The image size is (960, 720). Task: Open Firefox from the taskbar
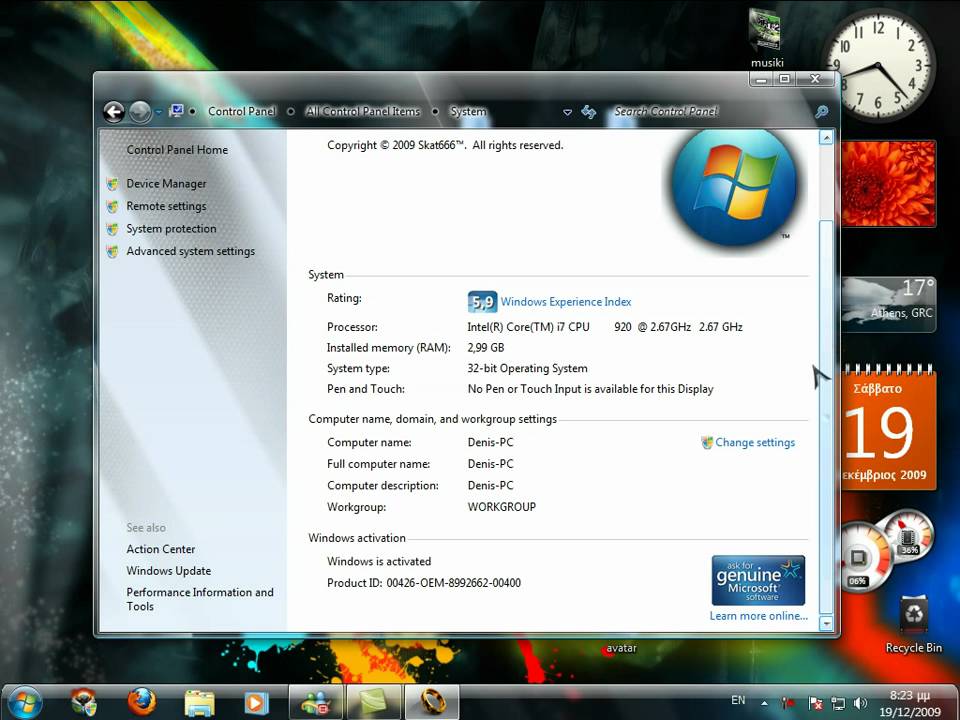pyautogui.click(x=141, y=702)
